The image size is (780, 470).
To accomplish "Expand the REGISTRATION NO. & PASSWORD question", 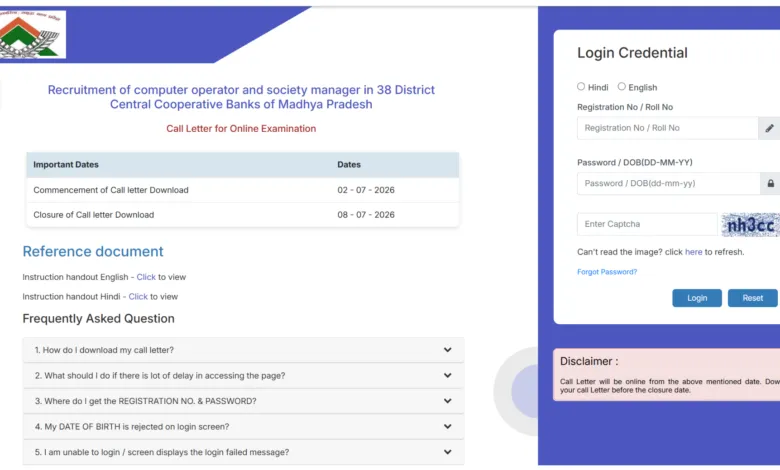I will click(243, 401).
